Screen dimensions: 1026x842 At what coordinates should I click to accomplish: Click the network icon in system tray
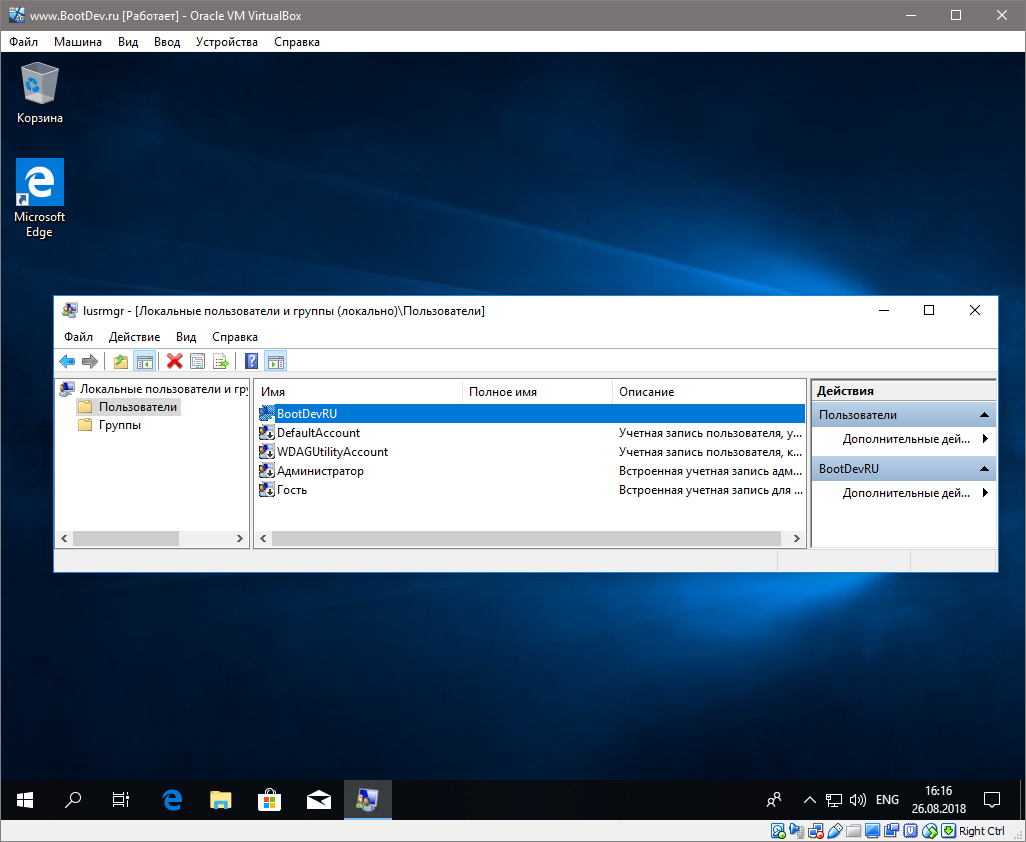coord(834,799)
